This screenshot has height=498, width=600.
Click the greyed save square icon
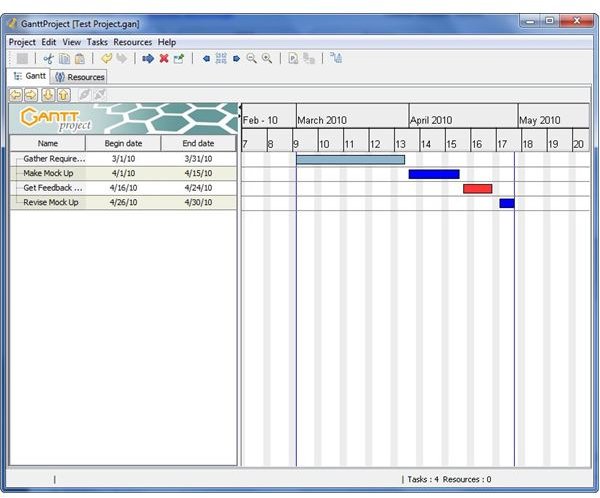pos(22,59)
